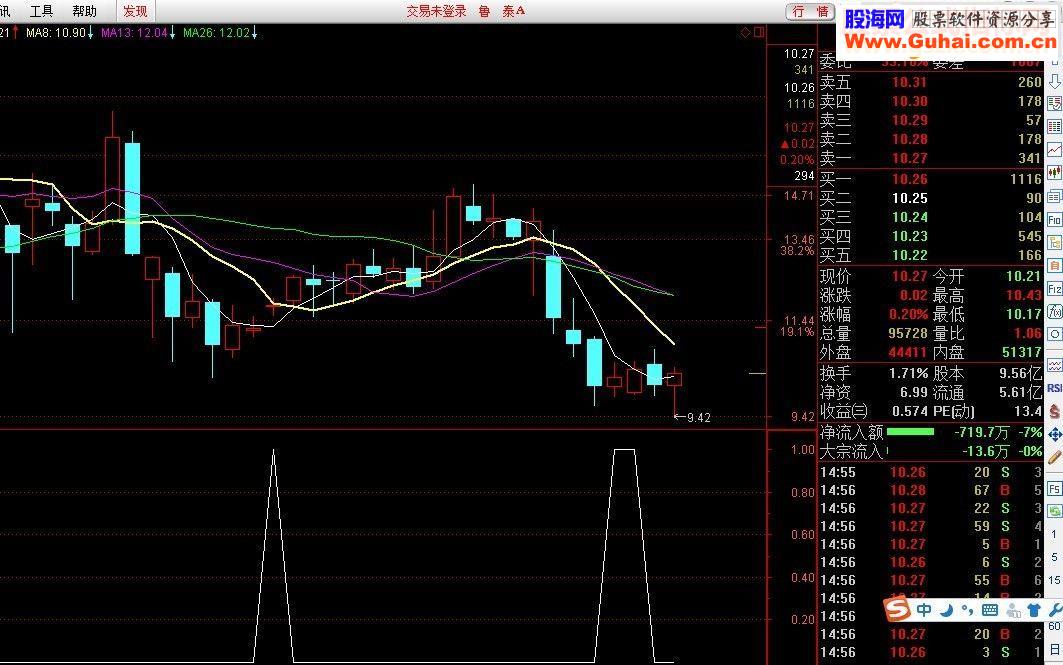
Task: Switch to the intraday line chart icon
Action: click(1055, 150)
